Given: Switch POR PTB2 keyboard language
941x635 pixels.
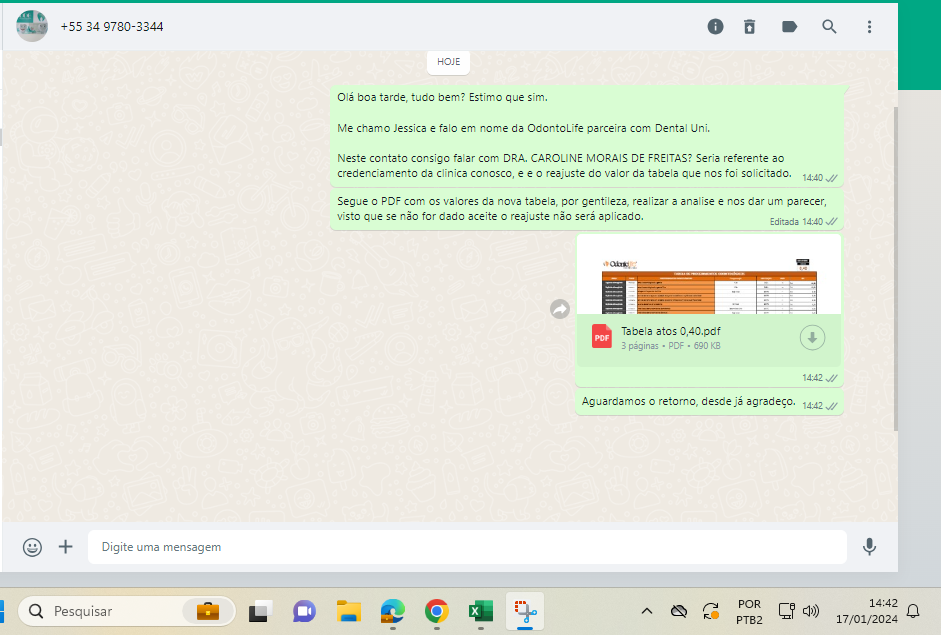Looking at the screenshot, I should tap(747, 611).
